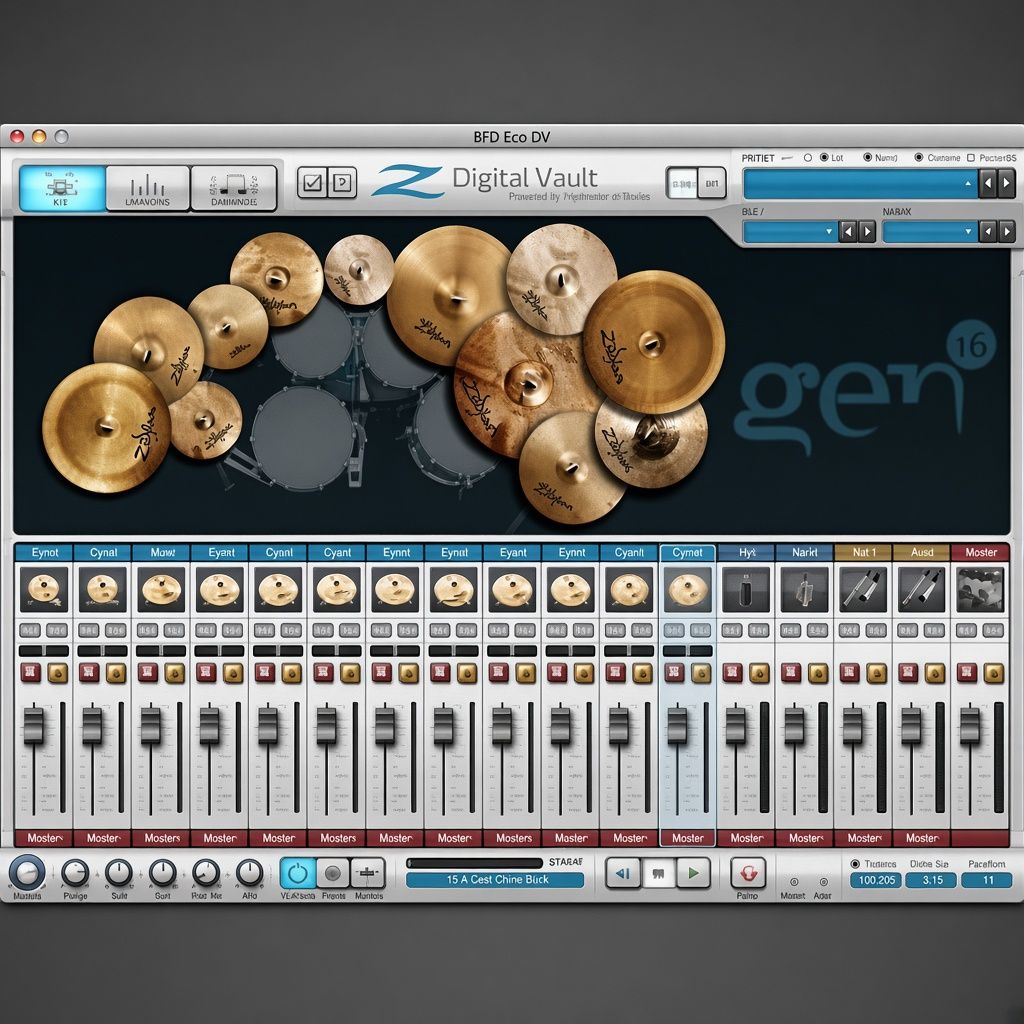Click the Moster master channel volume fader

click(x=970, y=725)
